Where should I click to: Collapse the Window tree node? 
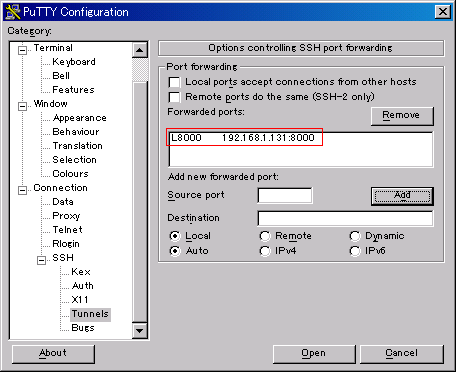22,106
